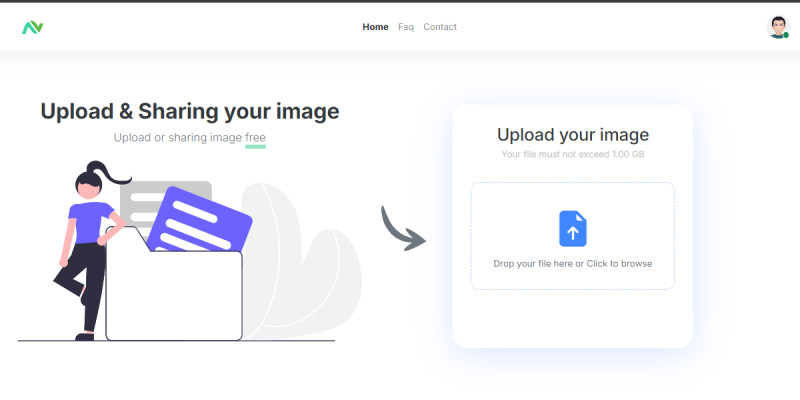The width and height of the screenshot is (800, 400).
Task: Click the blue upload file icon
Action: coord(572,229)
